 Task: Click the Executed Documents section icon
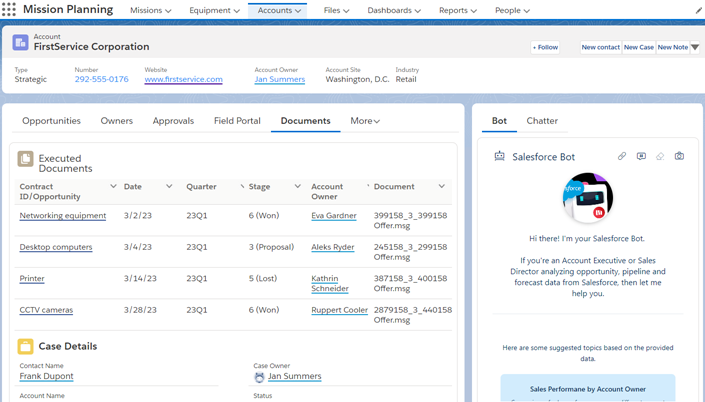(x=26, y=159)
